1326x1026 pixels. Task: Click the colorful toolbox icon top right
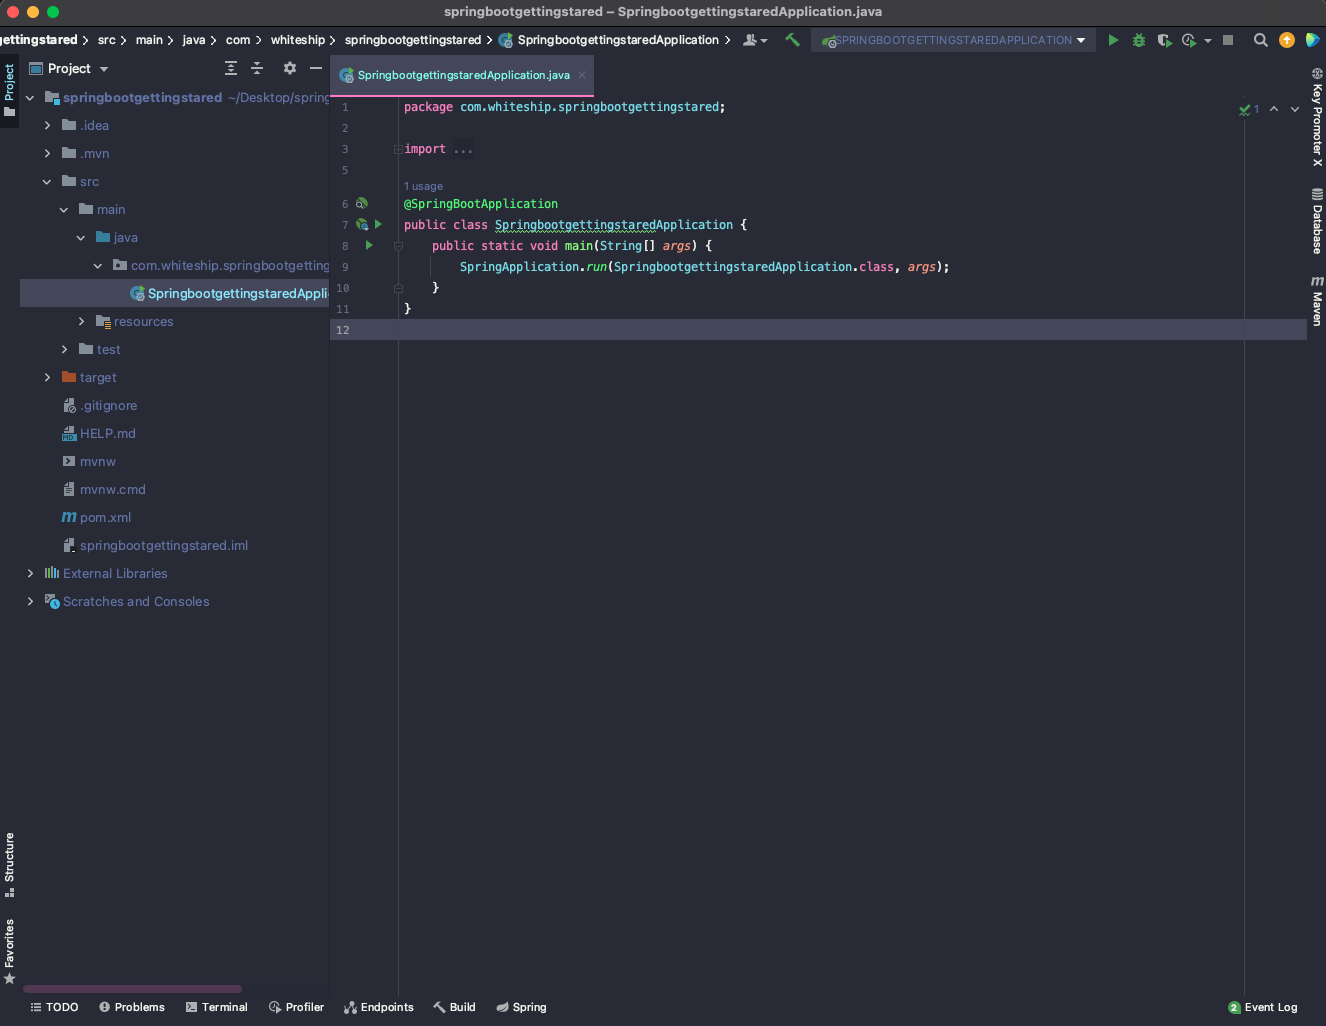tap(1312, 40)
